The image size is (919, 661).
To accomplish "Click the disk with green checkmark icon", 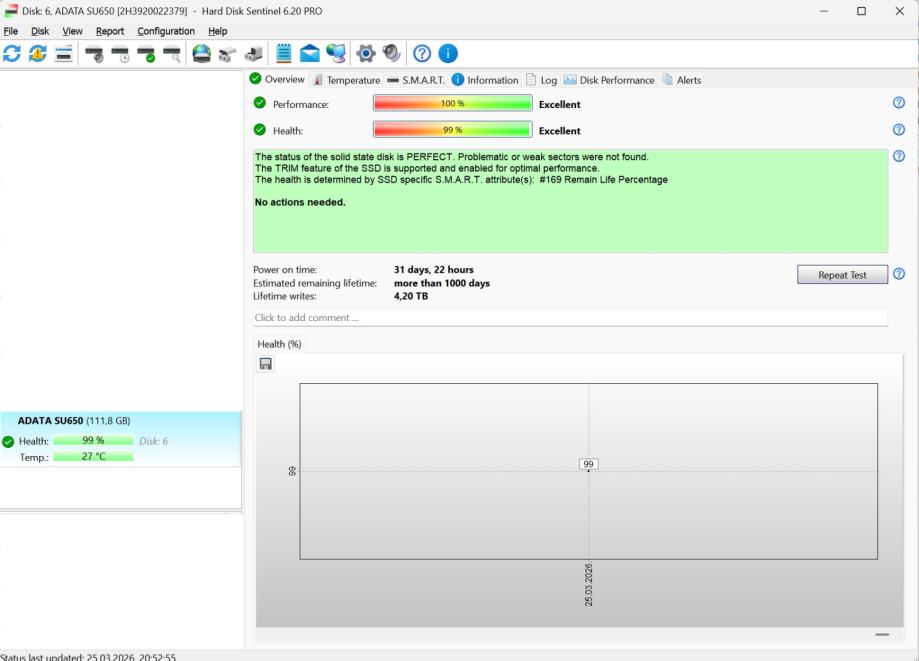I will pos(146,54).
